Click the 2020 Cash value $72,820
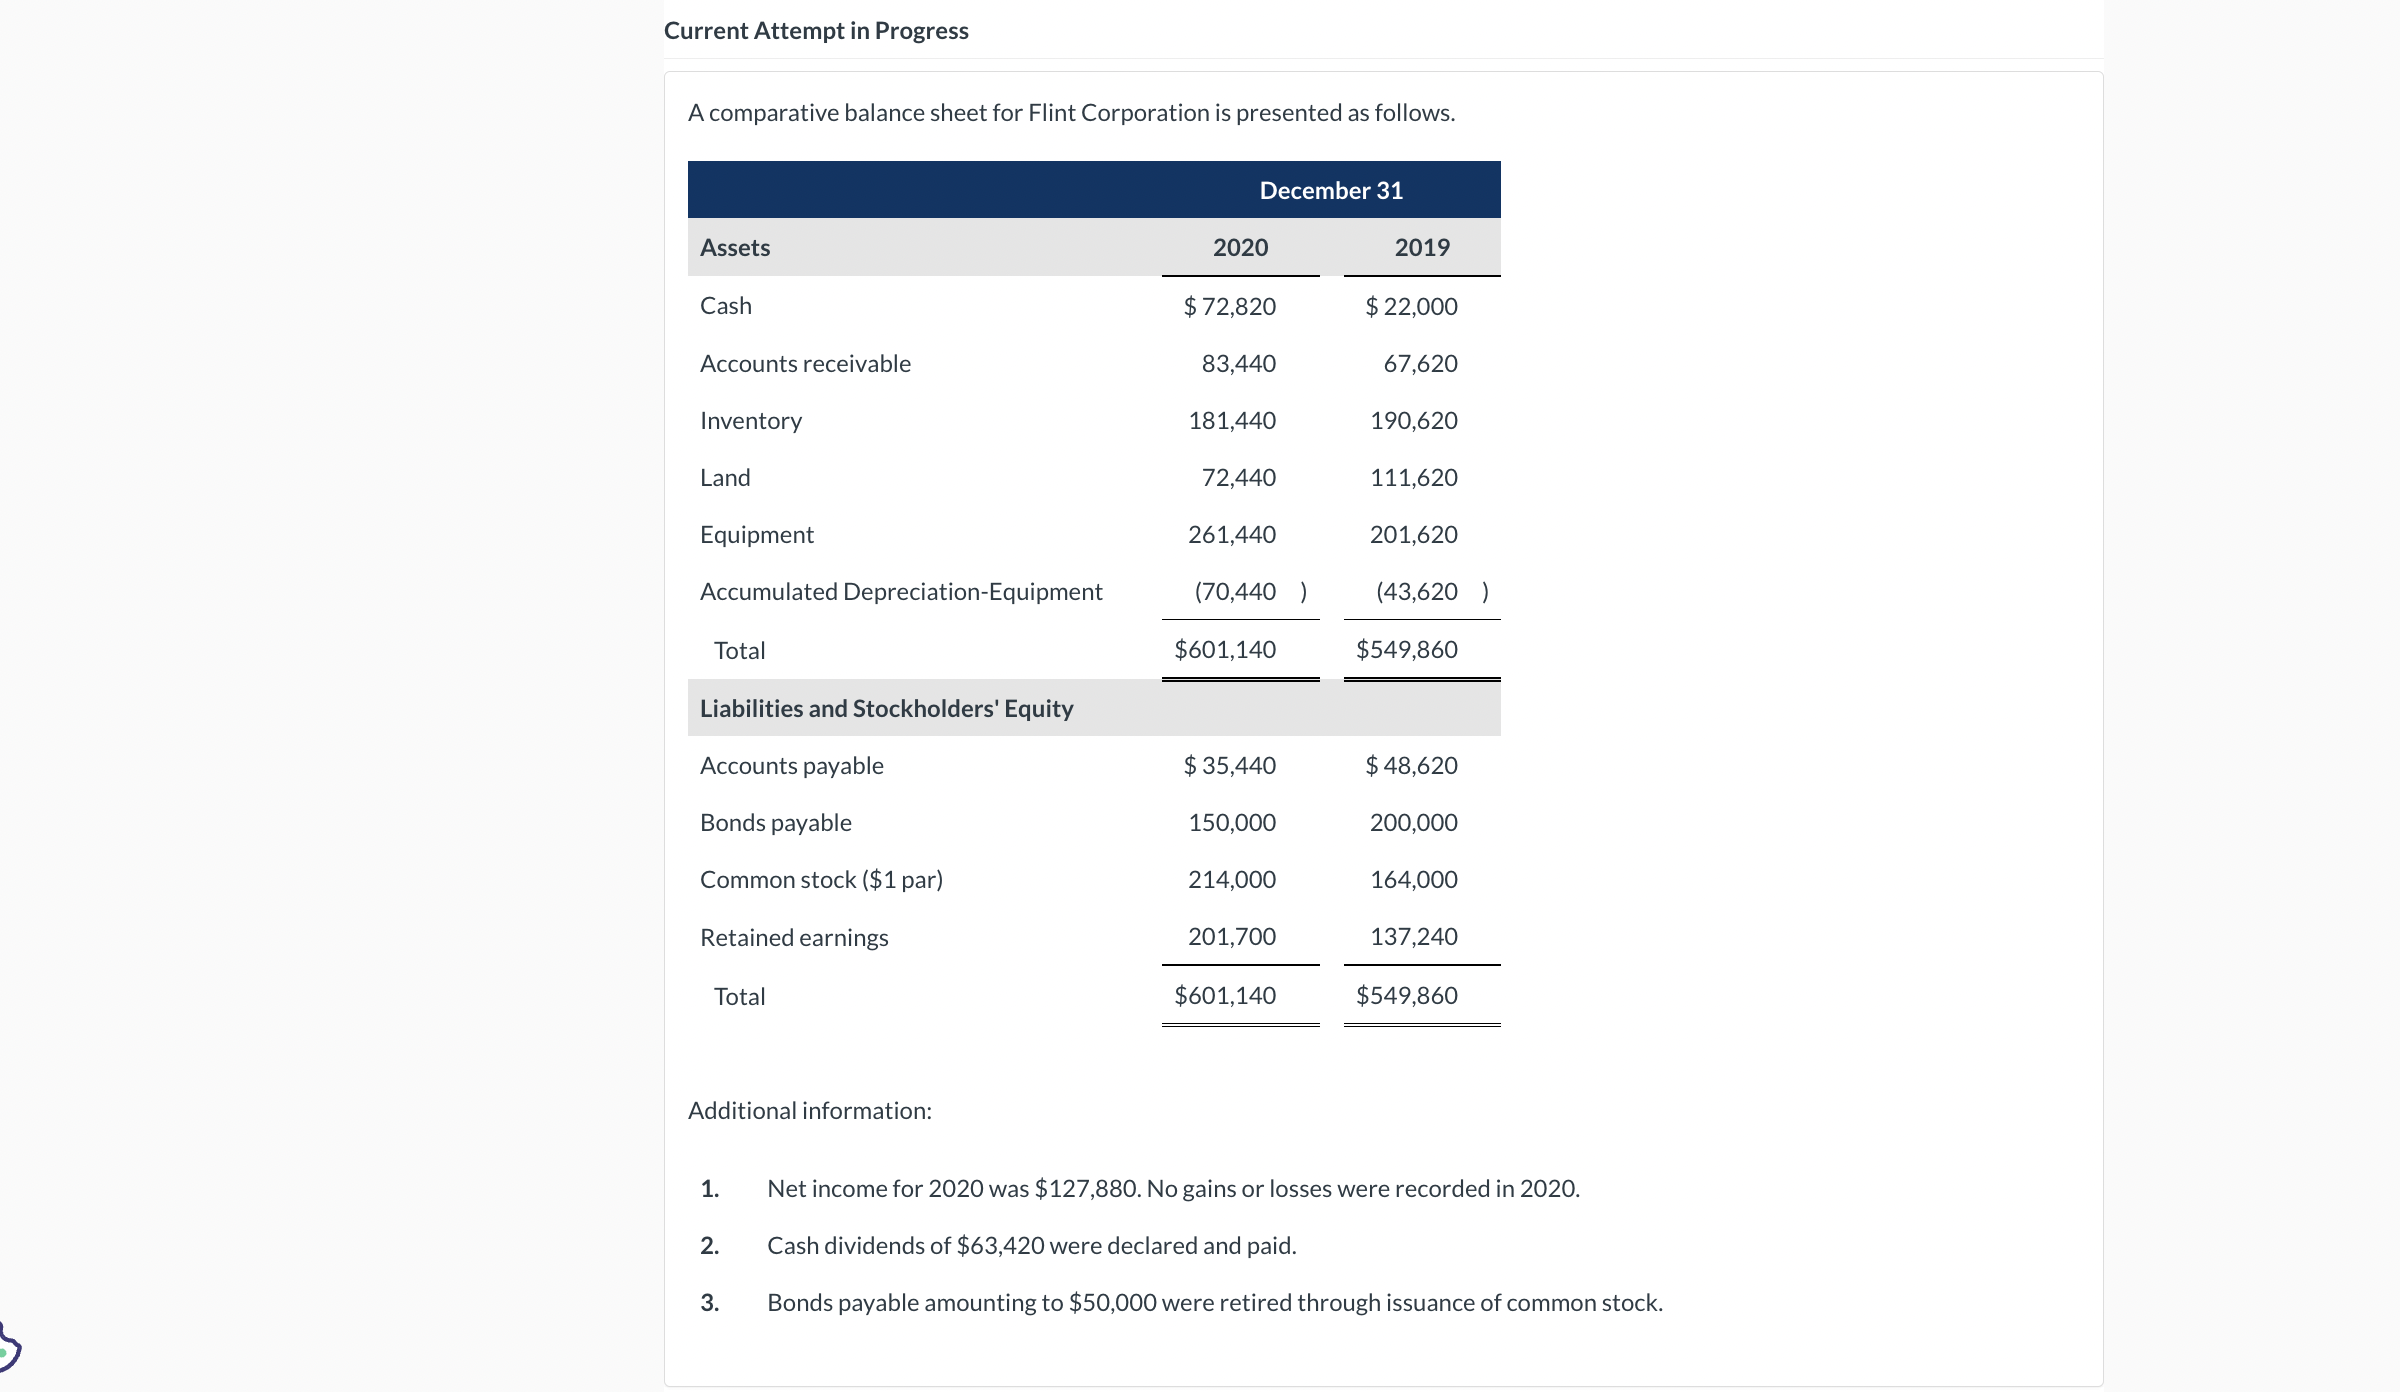This screenshot has height=1392, width=2400. coord(1229,306)
